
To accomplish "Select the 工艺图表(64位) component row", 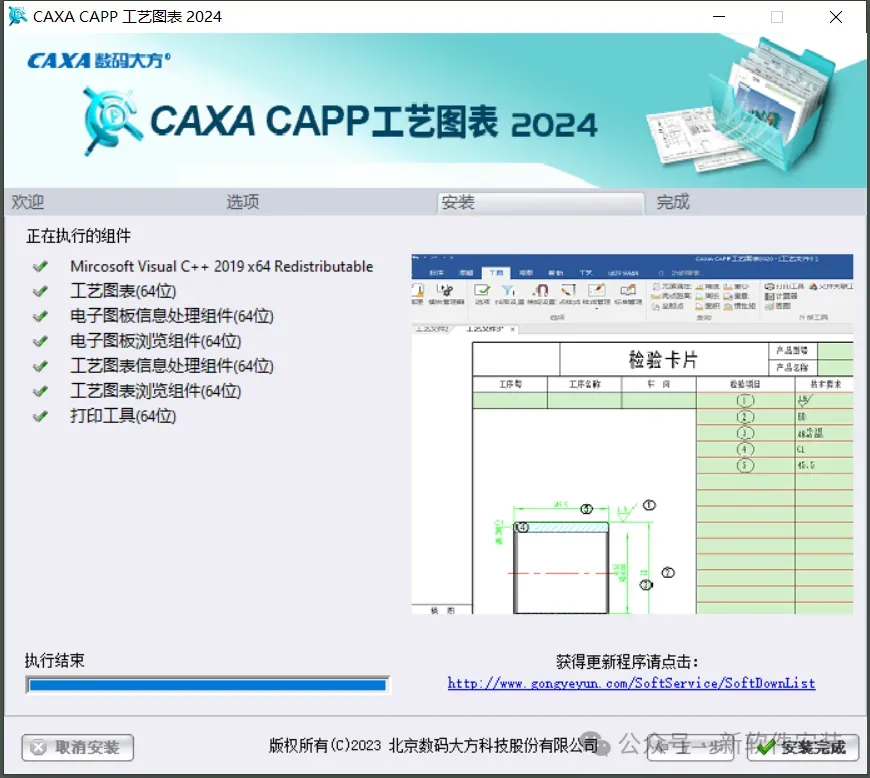I will (x=123, y=291).
